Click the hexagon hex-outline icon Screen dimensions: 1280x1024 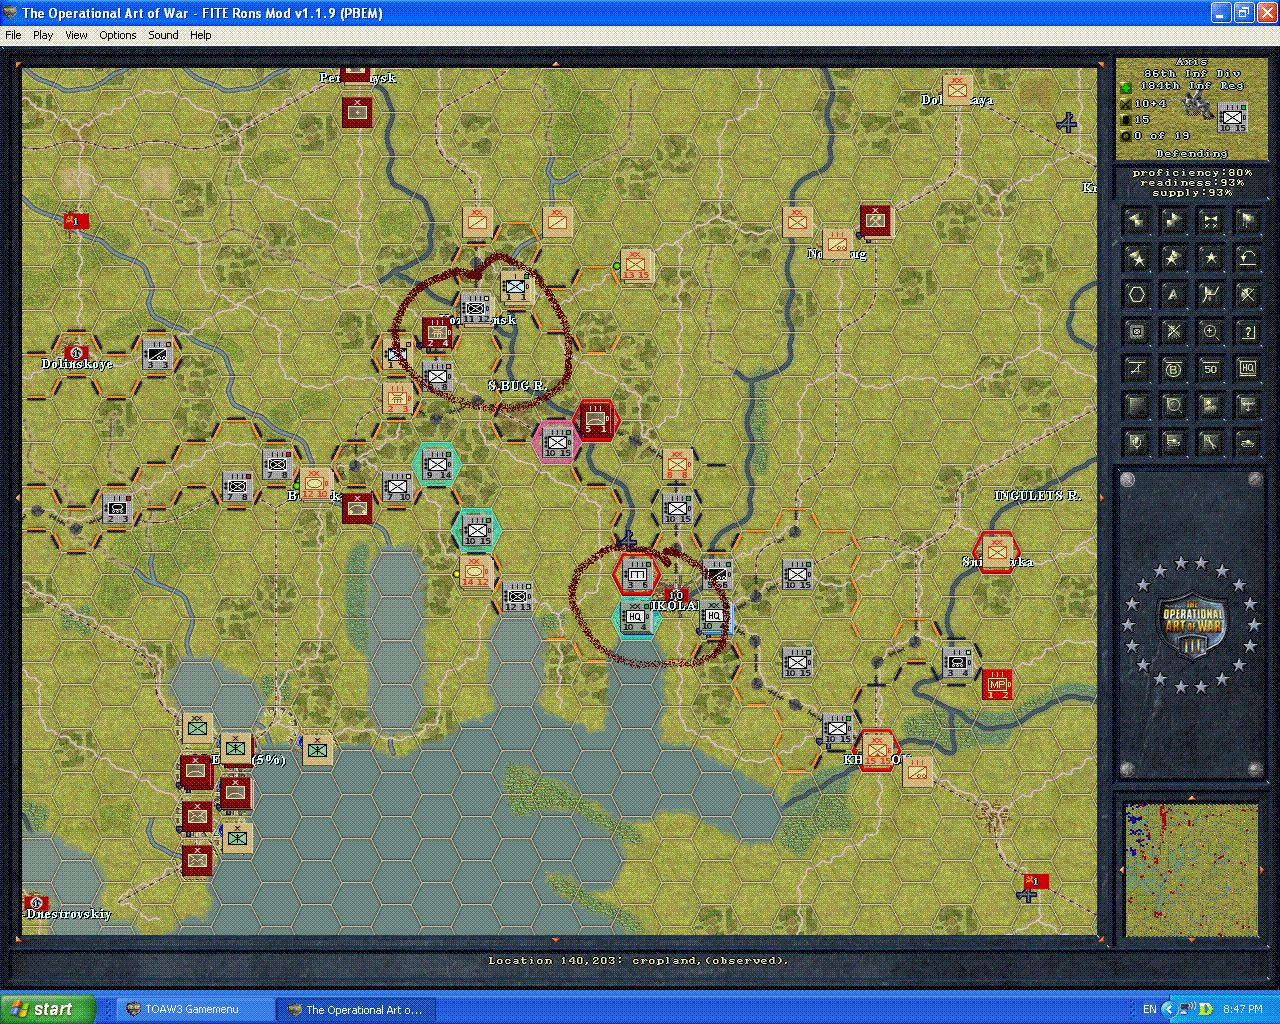click(1136, 294)
